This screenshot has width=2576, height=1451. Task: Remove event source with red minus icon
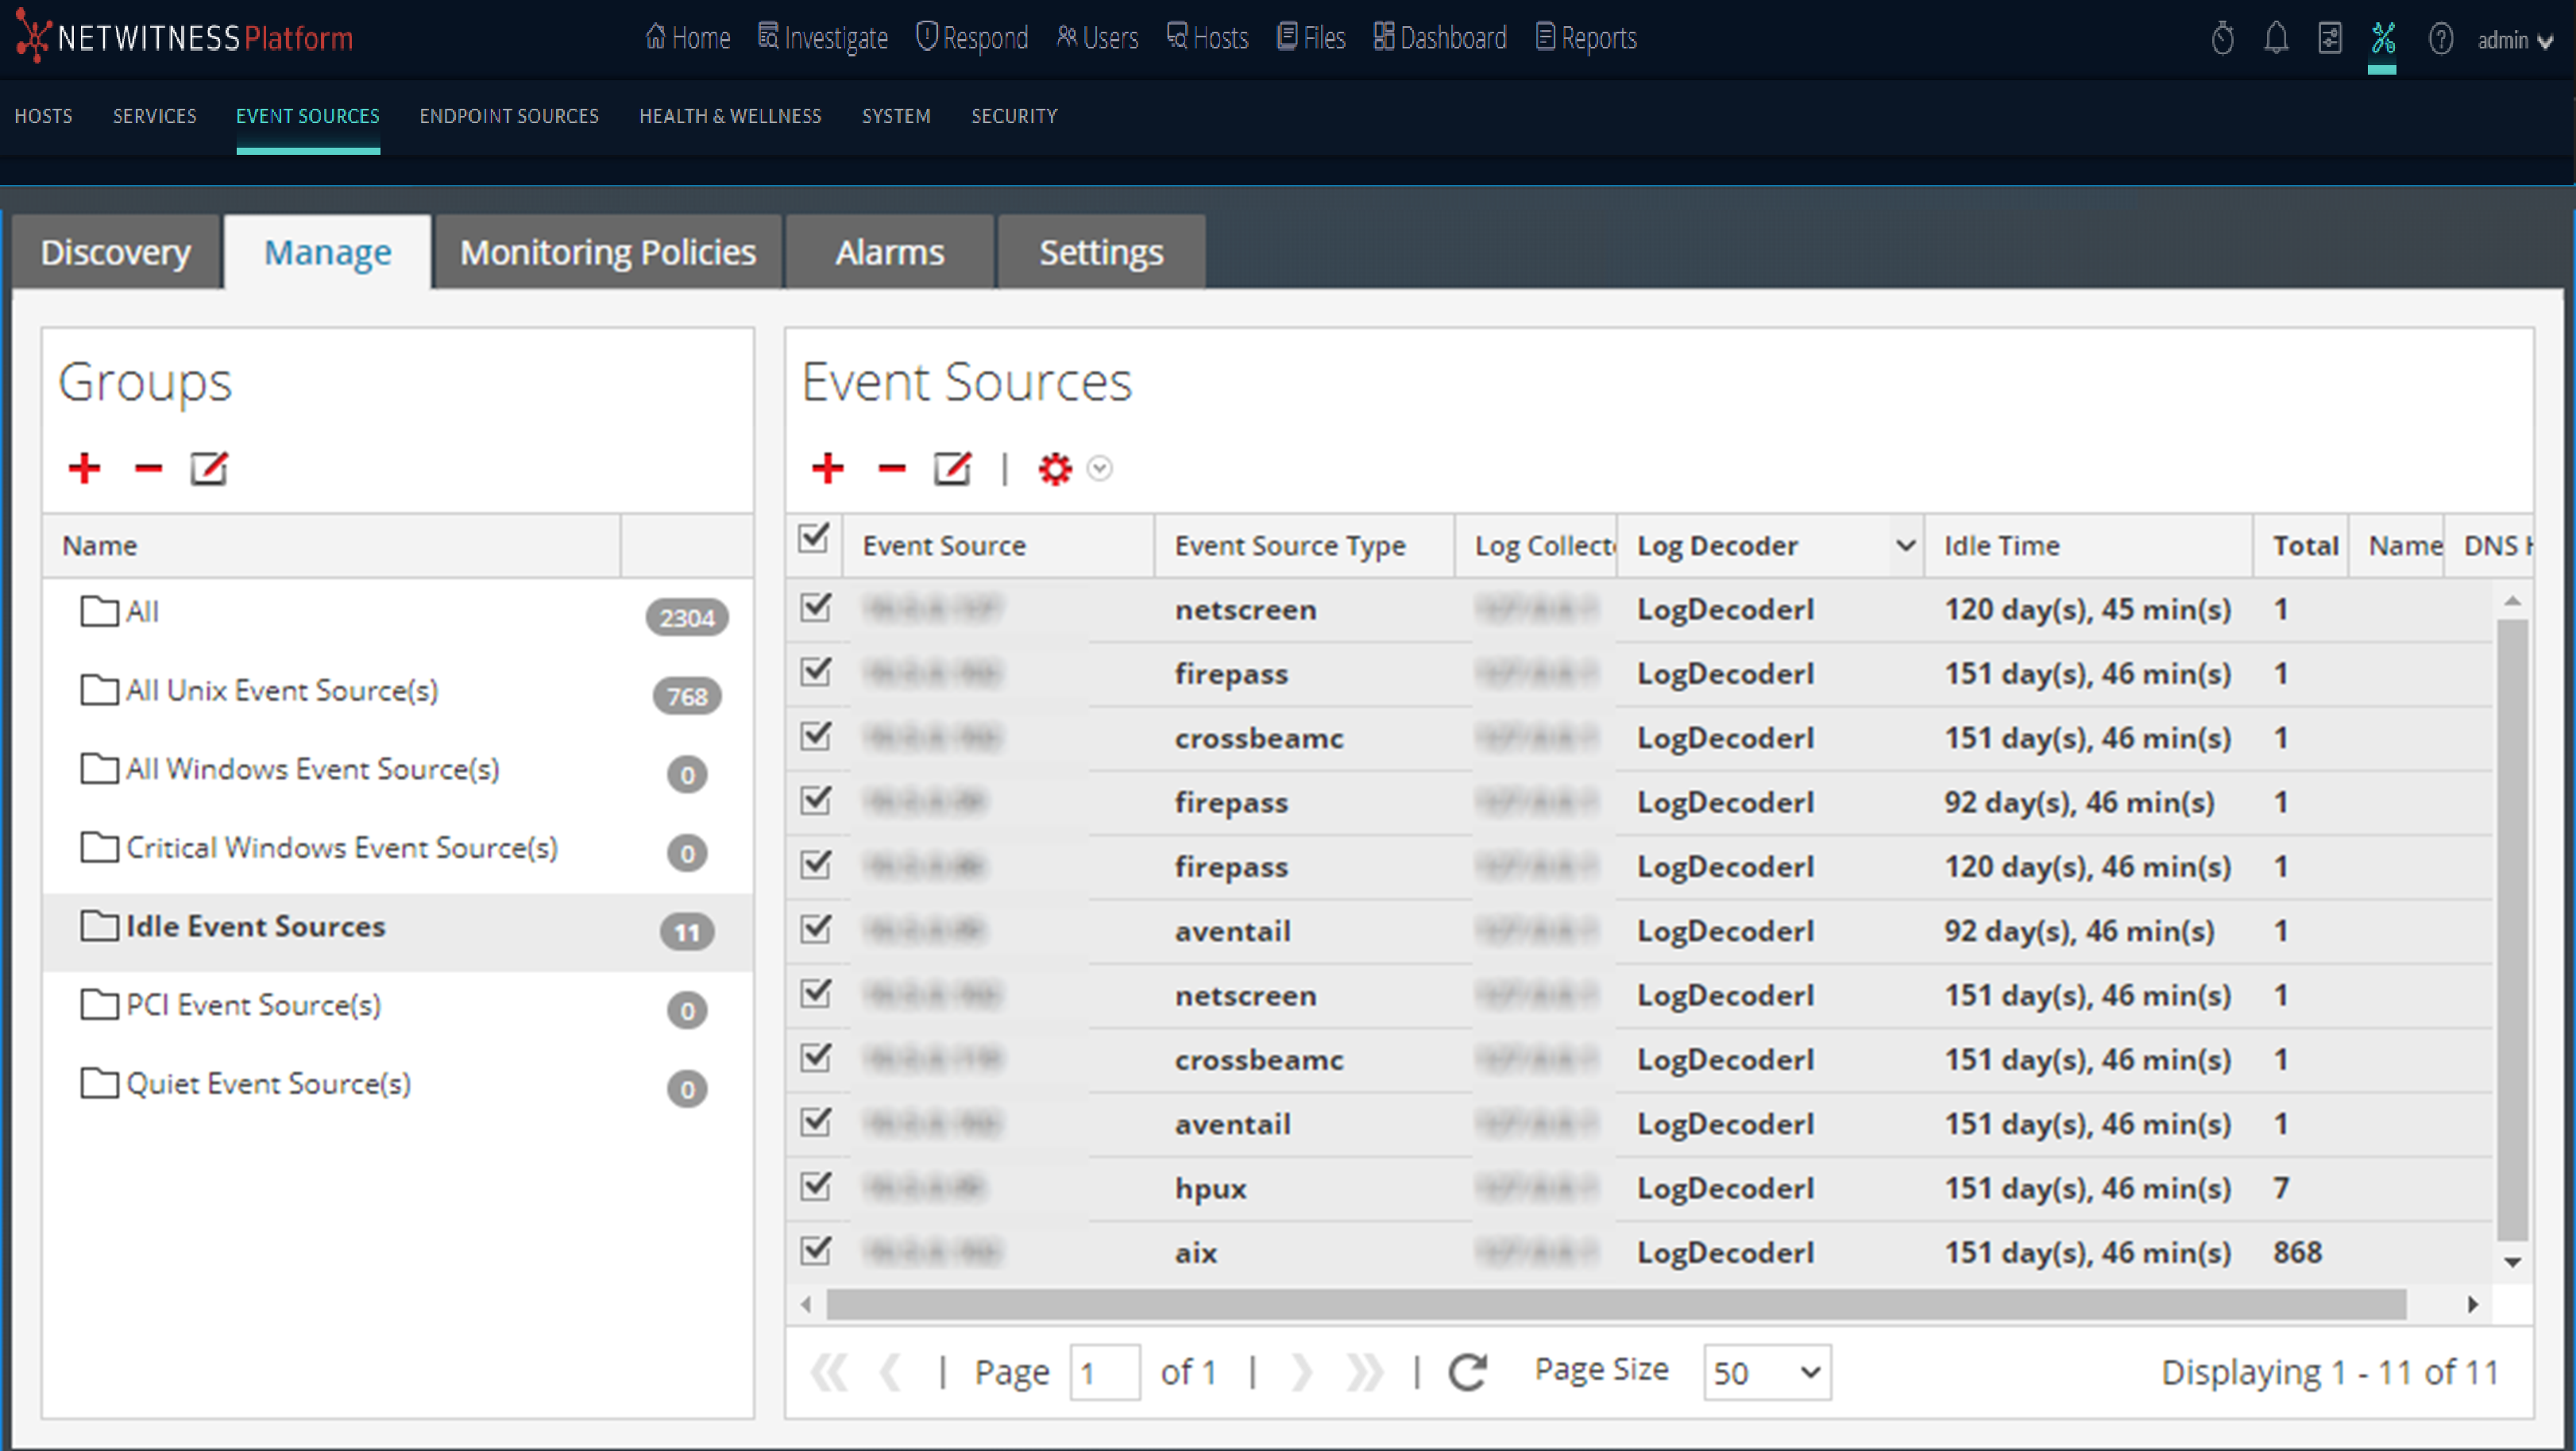tap(890, 468)
